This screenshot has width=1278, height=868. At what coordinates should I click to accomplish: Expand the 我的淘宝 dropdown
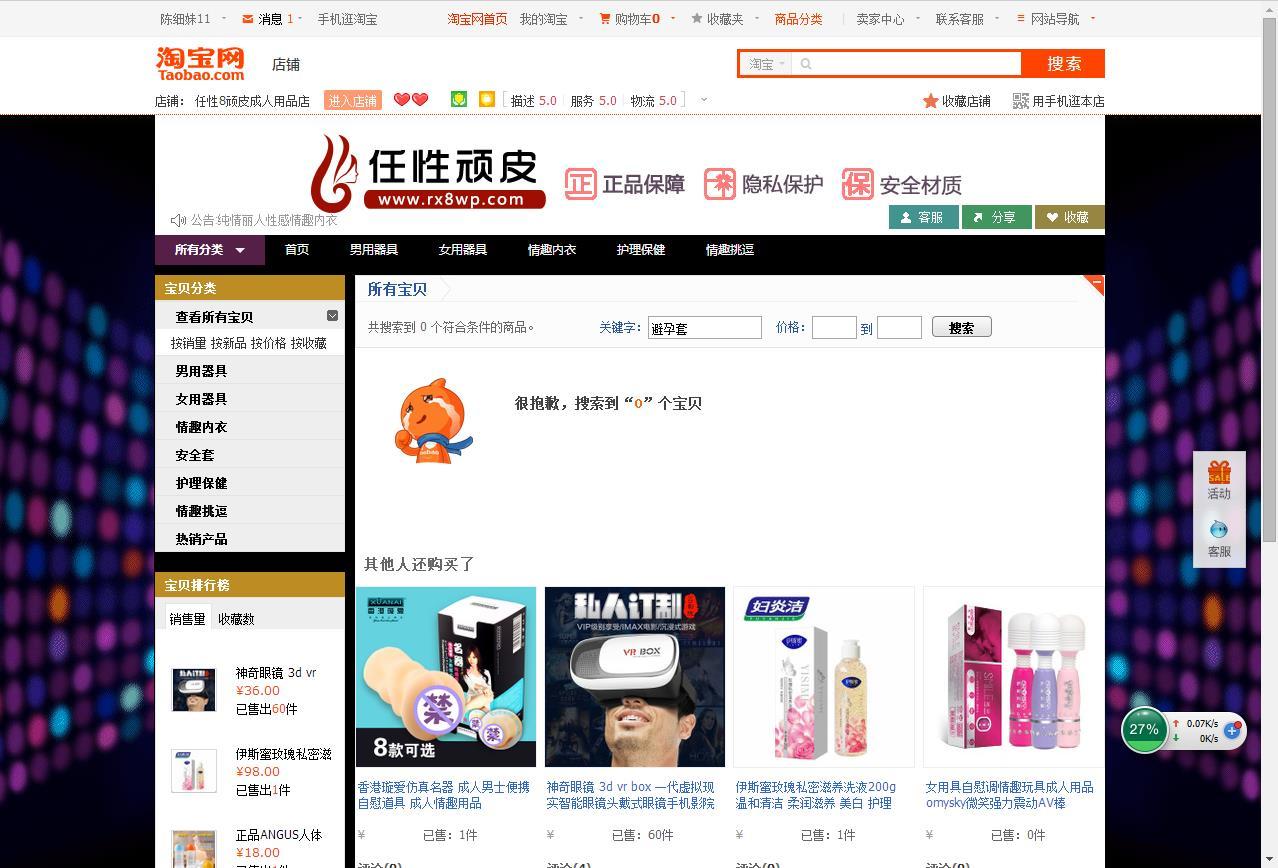581,18
